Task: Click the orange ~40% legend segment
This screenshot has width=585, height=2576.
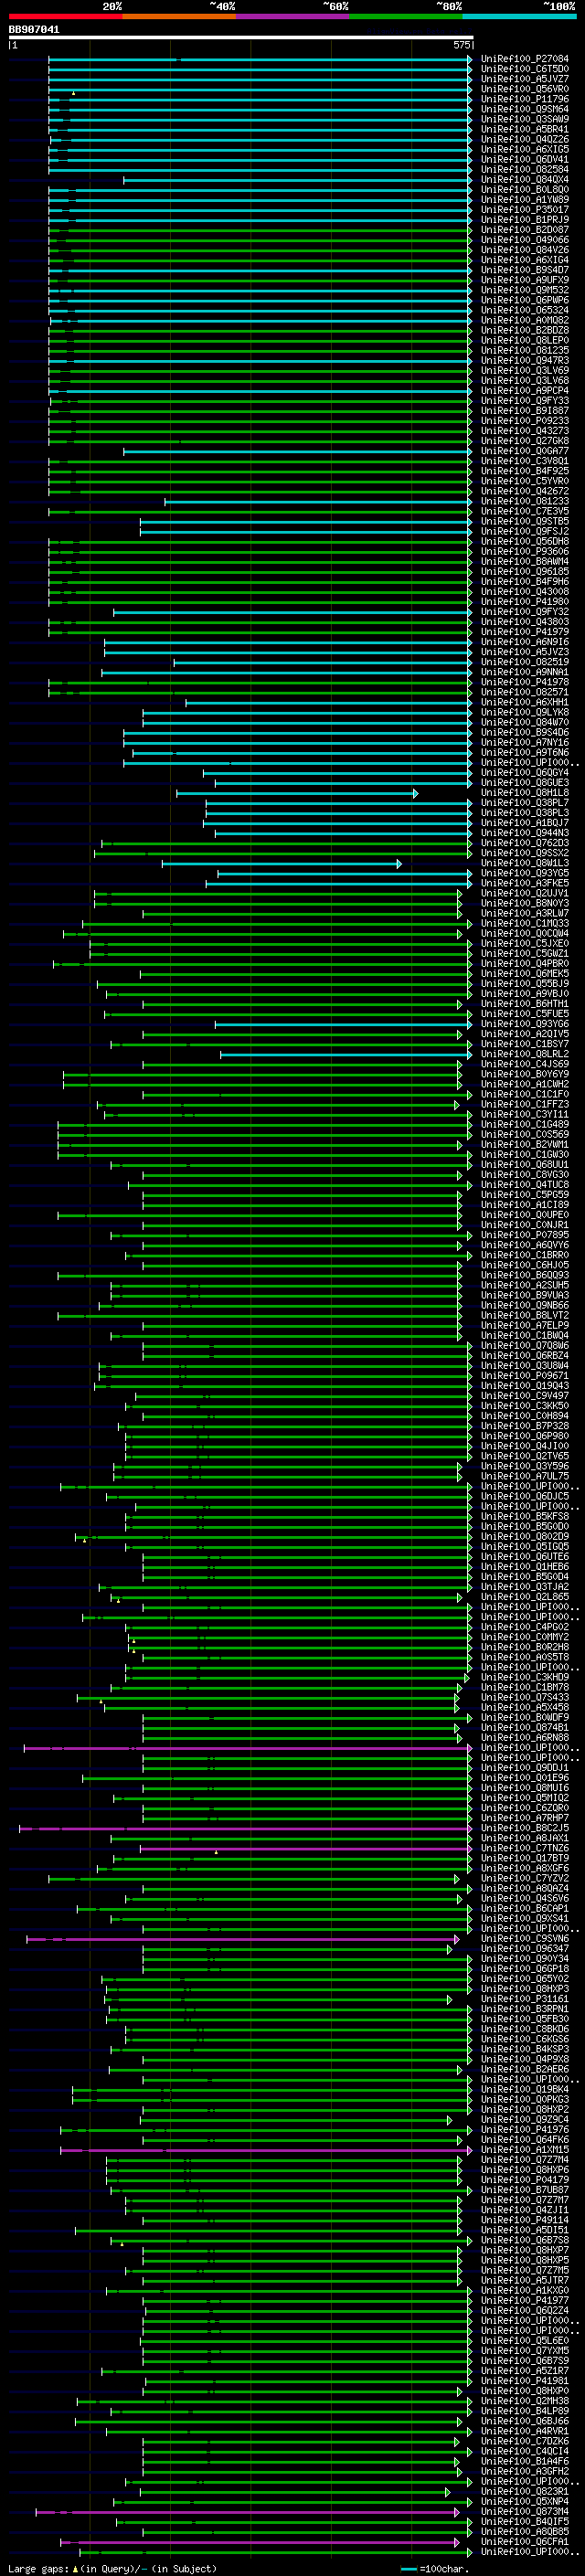Action: (180, 16)
